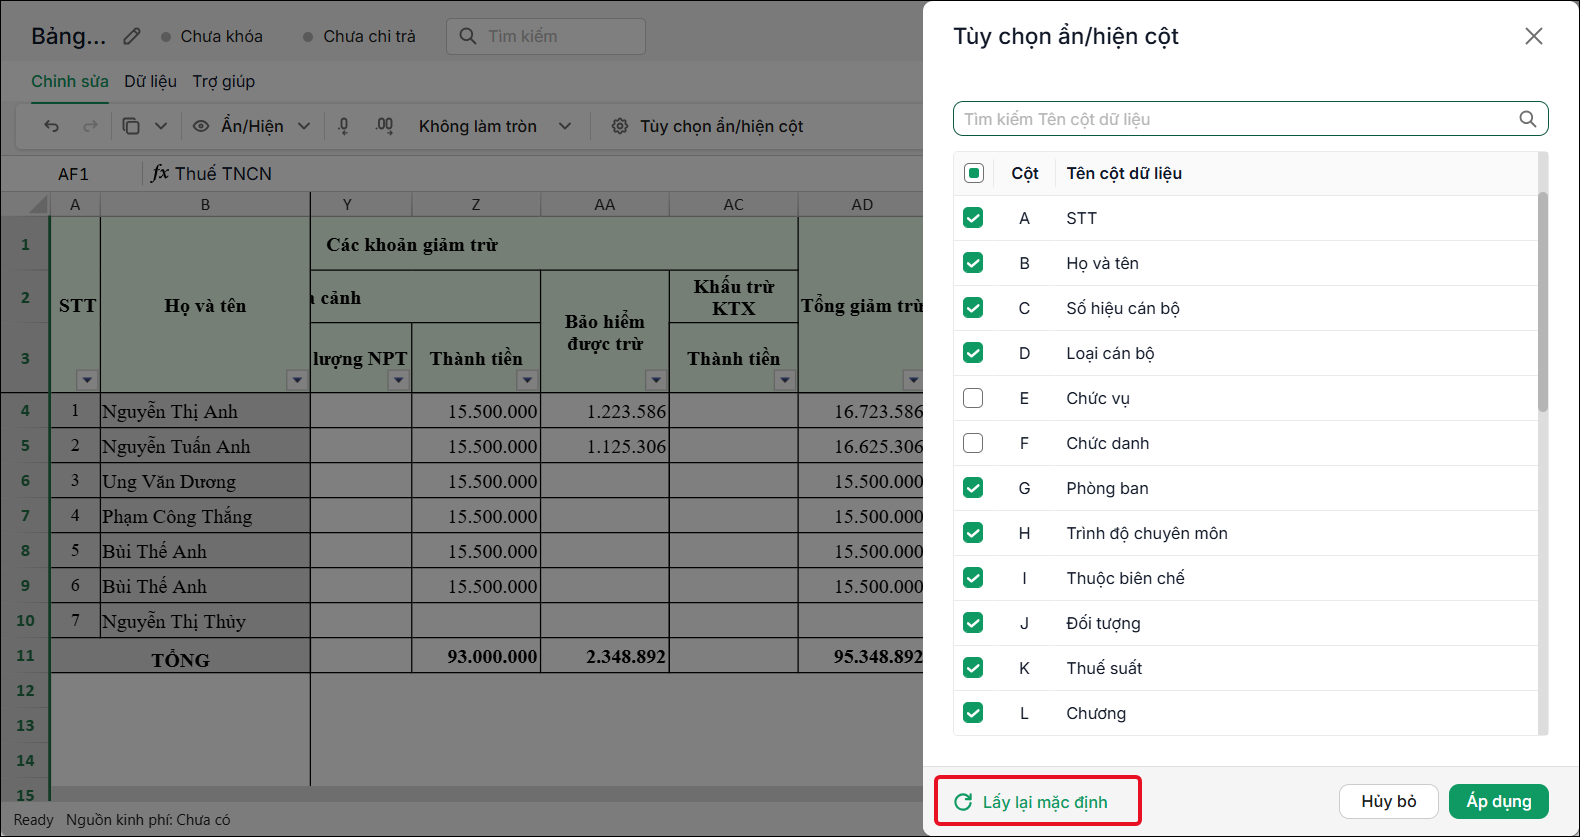Click the Hủy bỏ button

(1389, 801)
